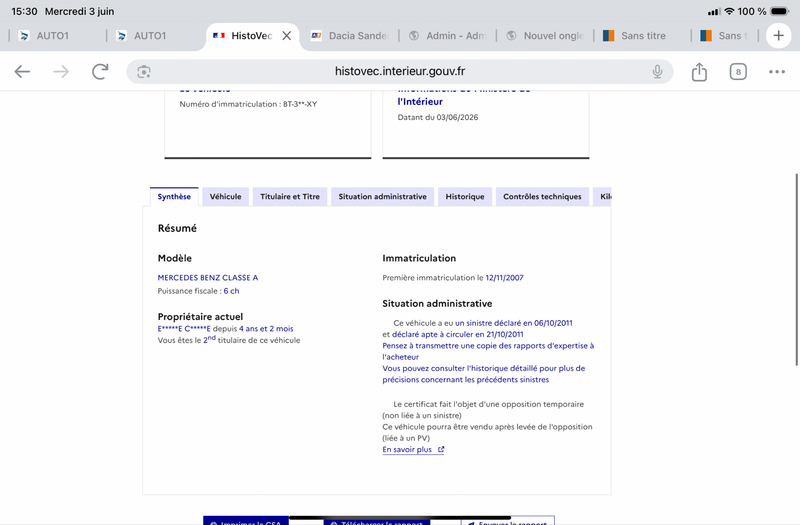Tap the share icon in the toolbar

click(699, 72)
